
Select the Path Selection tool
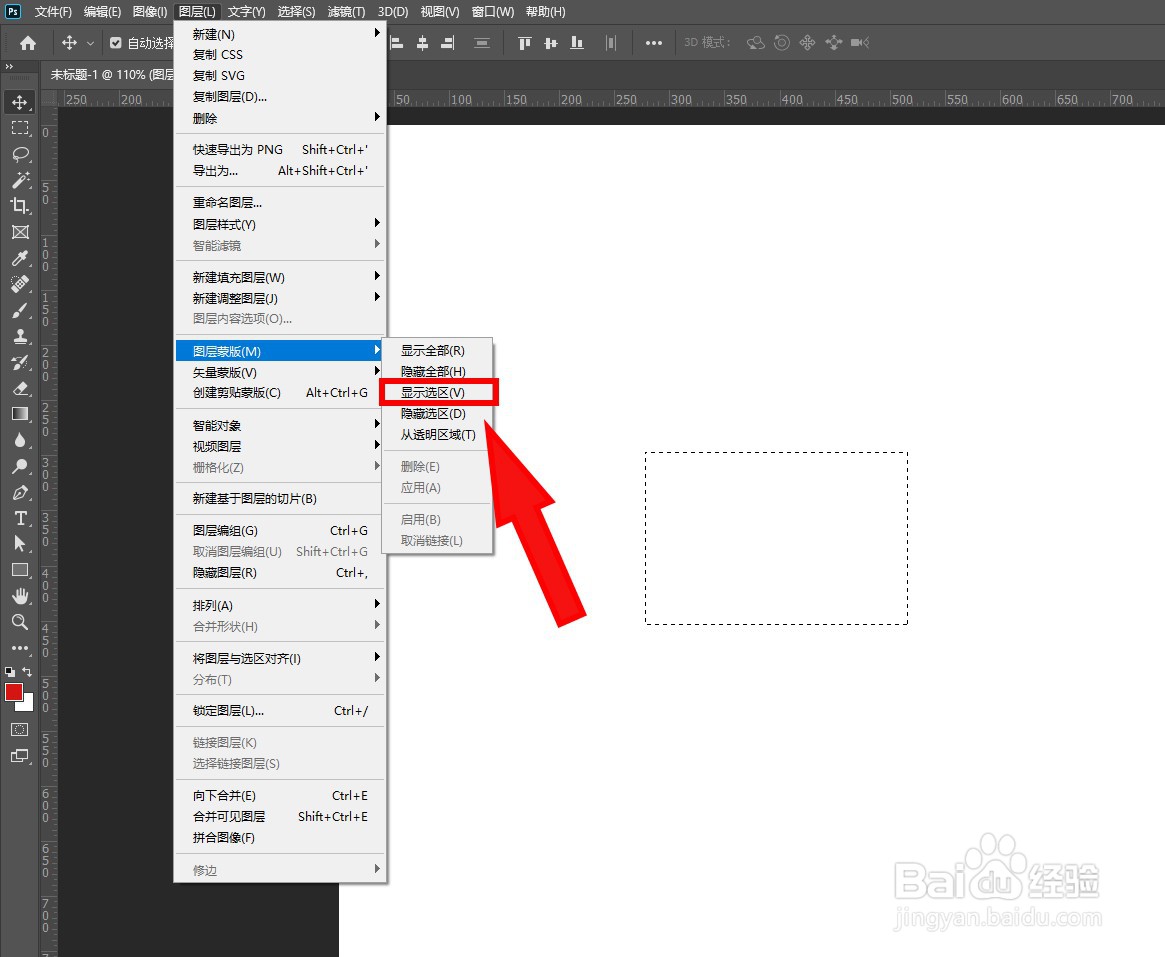coord(20,544)
